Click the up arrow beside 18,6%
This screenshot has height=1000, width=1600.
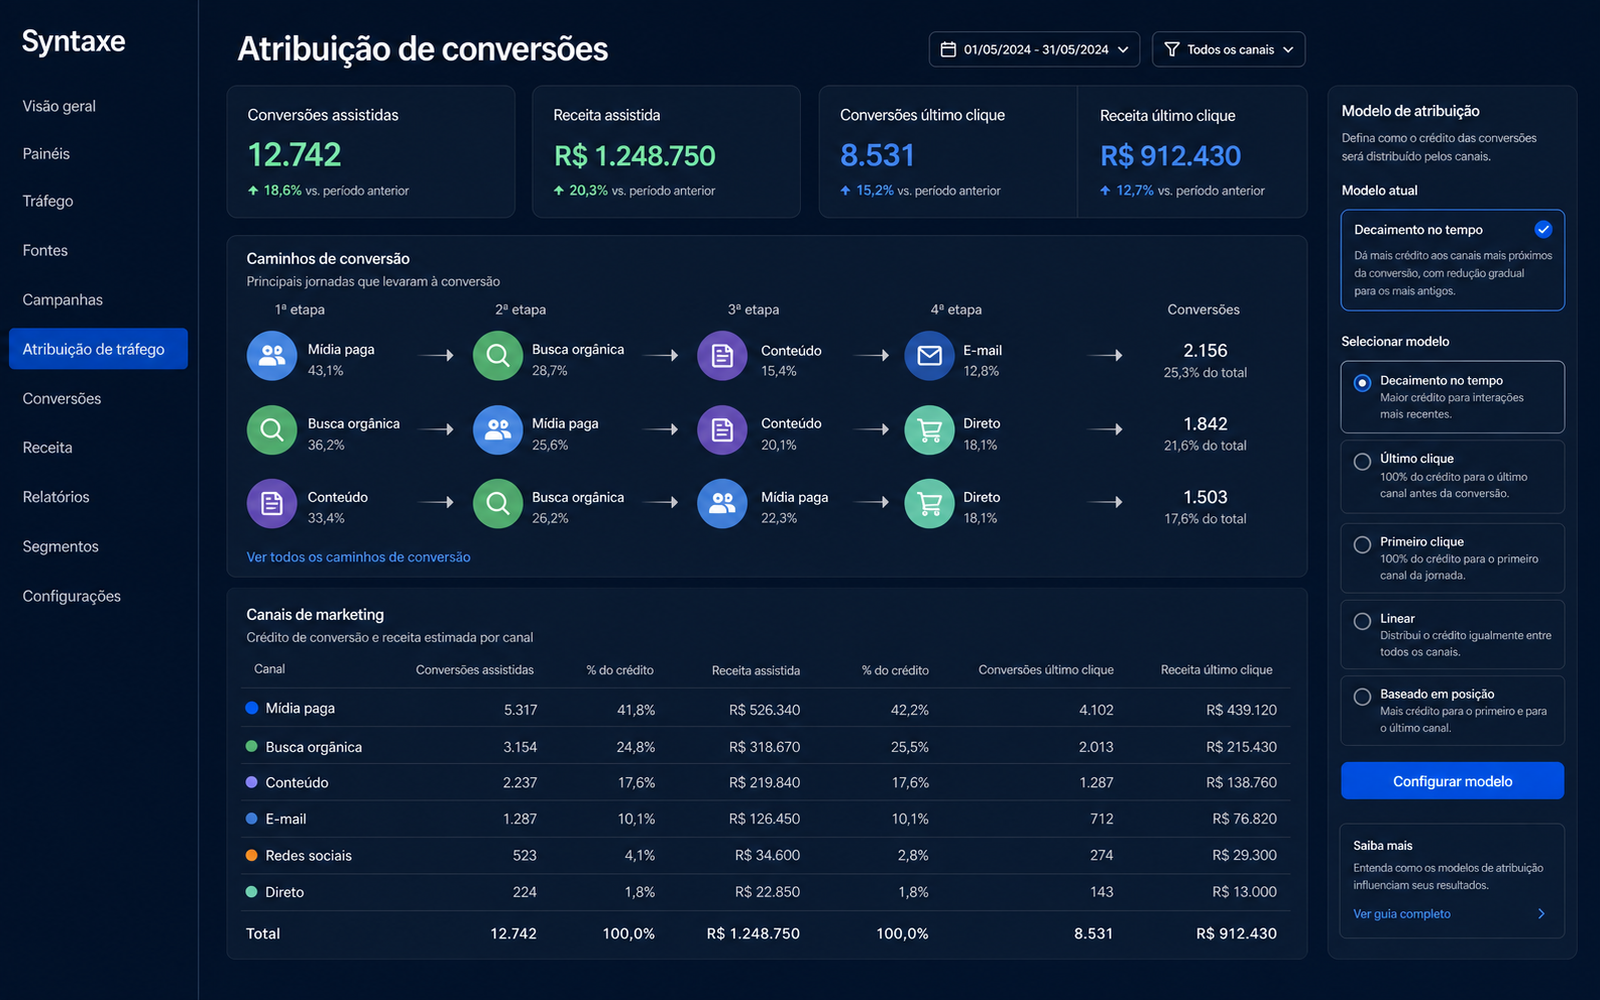click(x=253, y=190)
